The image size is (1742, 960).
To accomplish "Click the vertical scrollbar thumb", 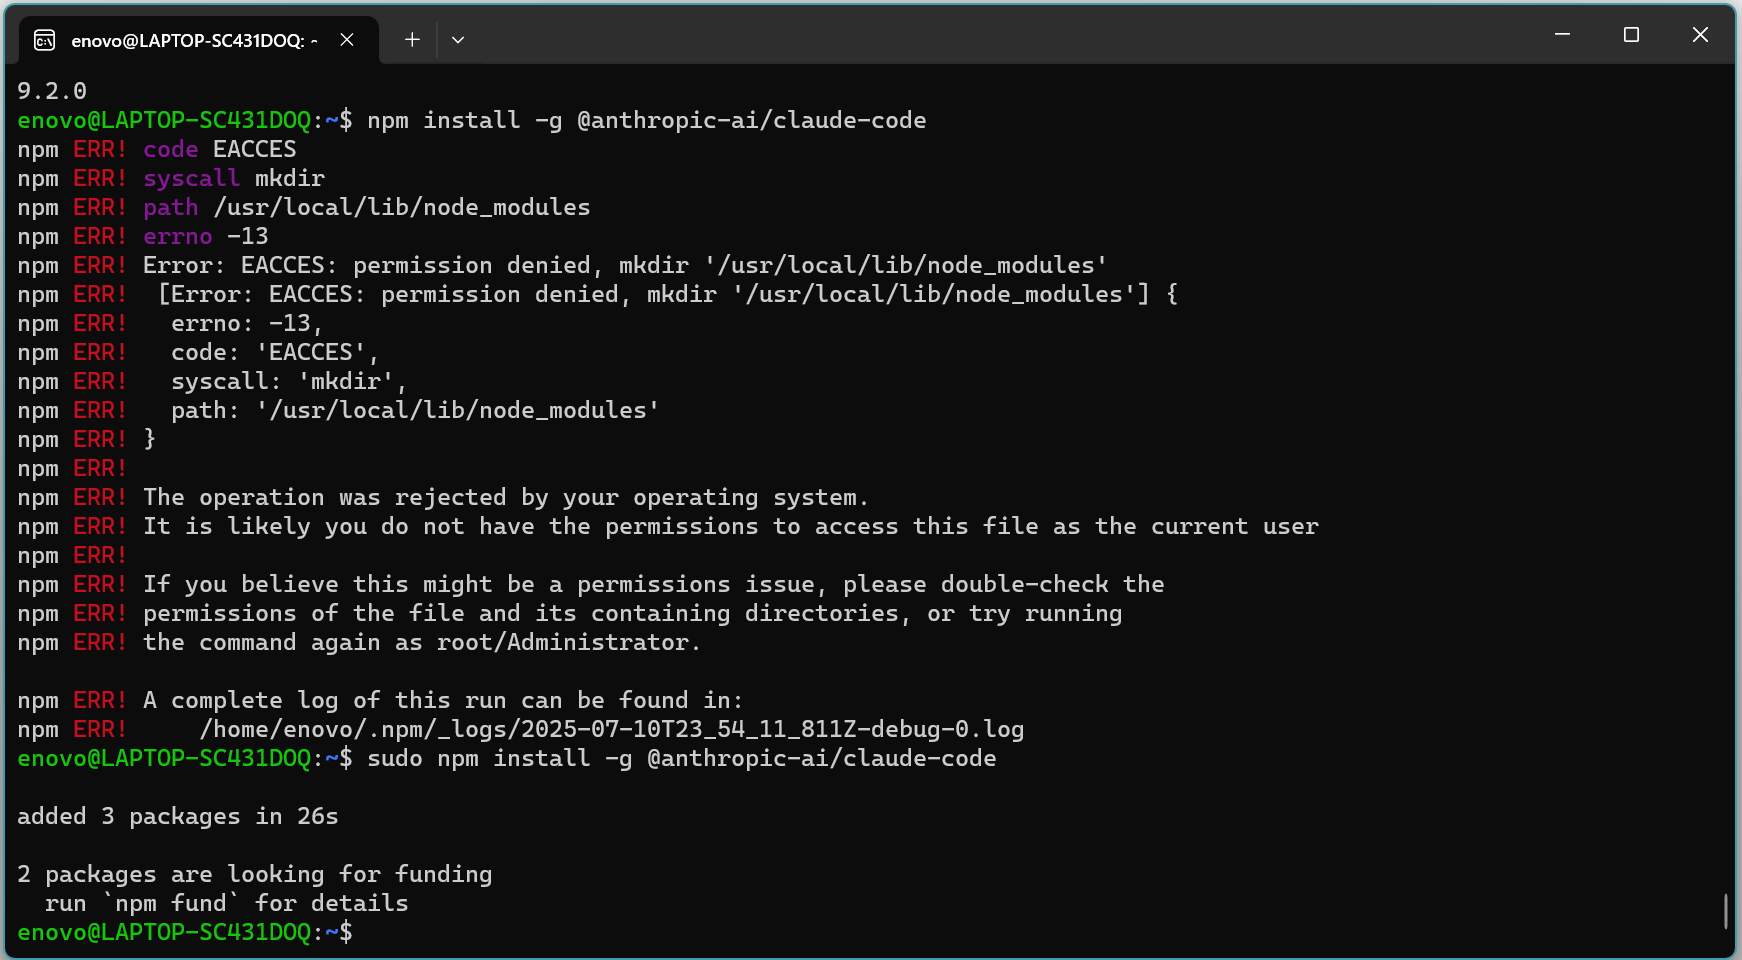I will (x=1726, y=911).
